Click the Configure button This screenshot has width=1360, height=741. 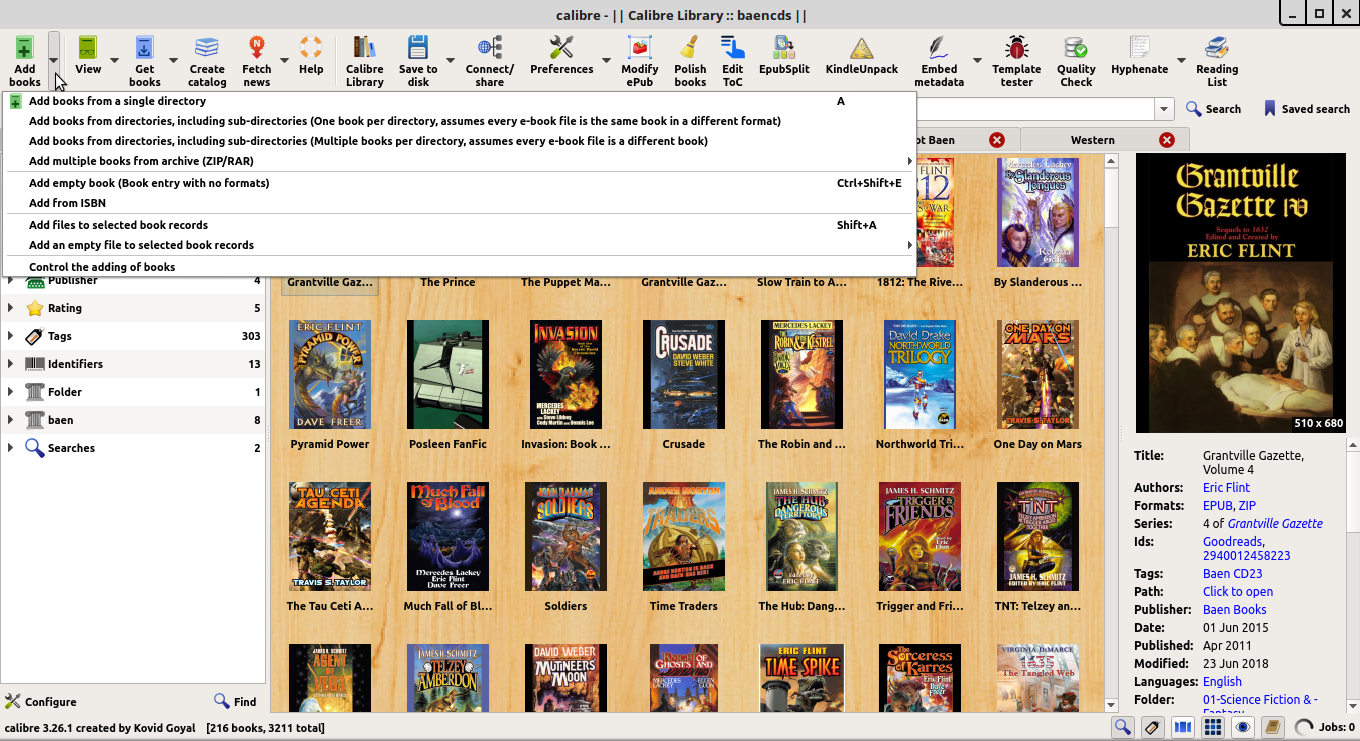point(41,702)
